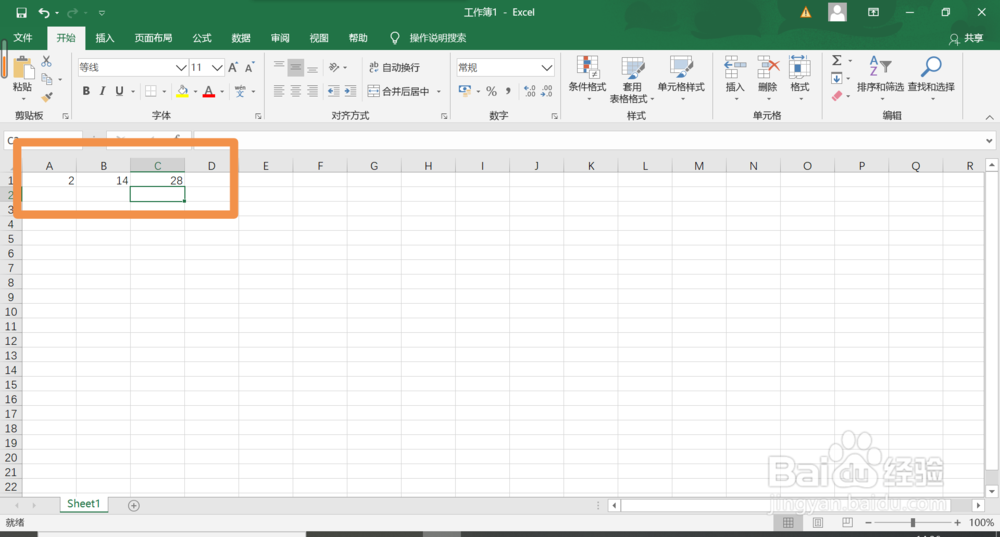Activate the Format Painter brush
Image resolution: width=1000 pixels, height=537 pixels.
point(47,97)
